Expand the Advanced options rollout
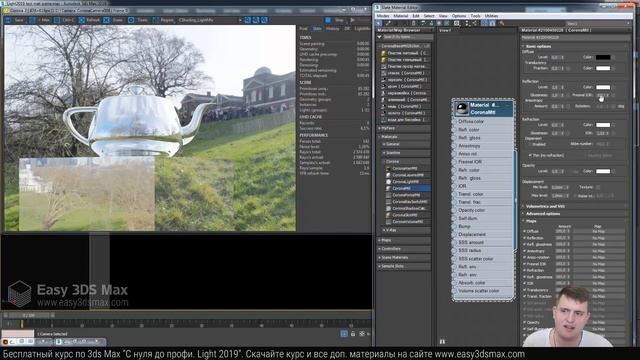 (576, 213)
